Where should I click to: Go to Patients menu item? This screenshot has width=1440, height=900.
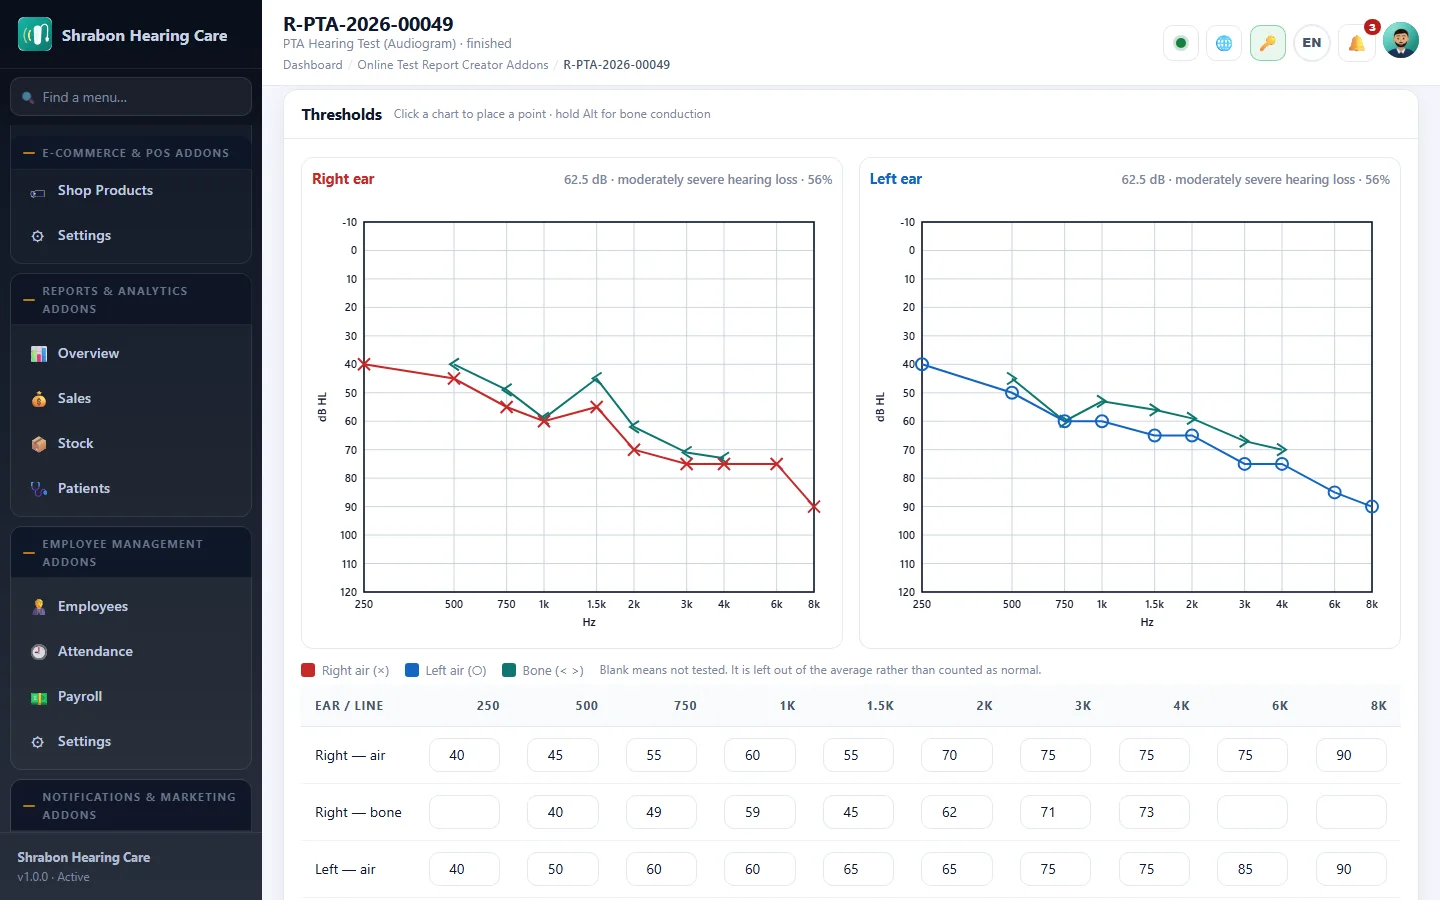point(131,489)
